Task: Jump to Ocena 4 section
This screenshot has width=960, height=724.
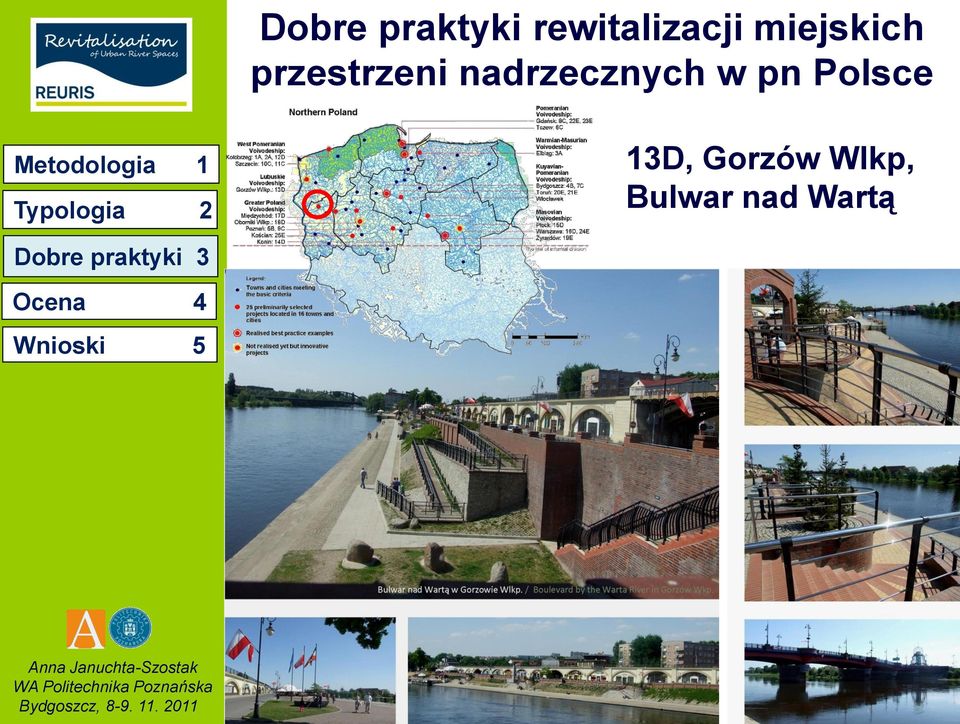Action: click(109, 301)
